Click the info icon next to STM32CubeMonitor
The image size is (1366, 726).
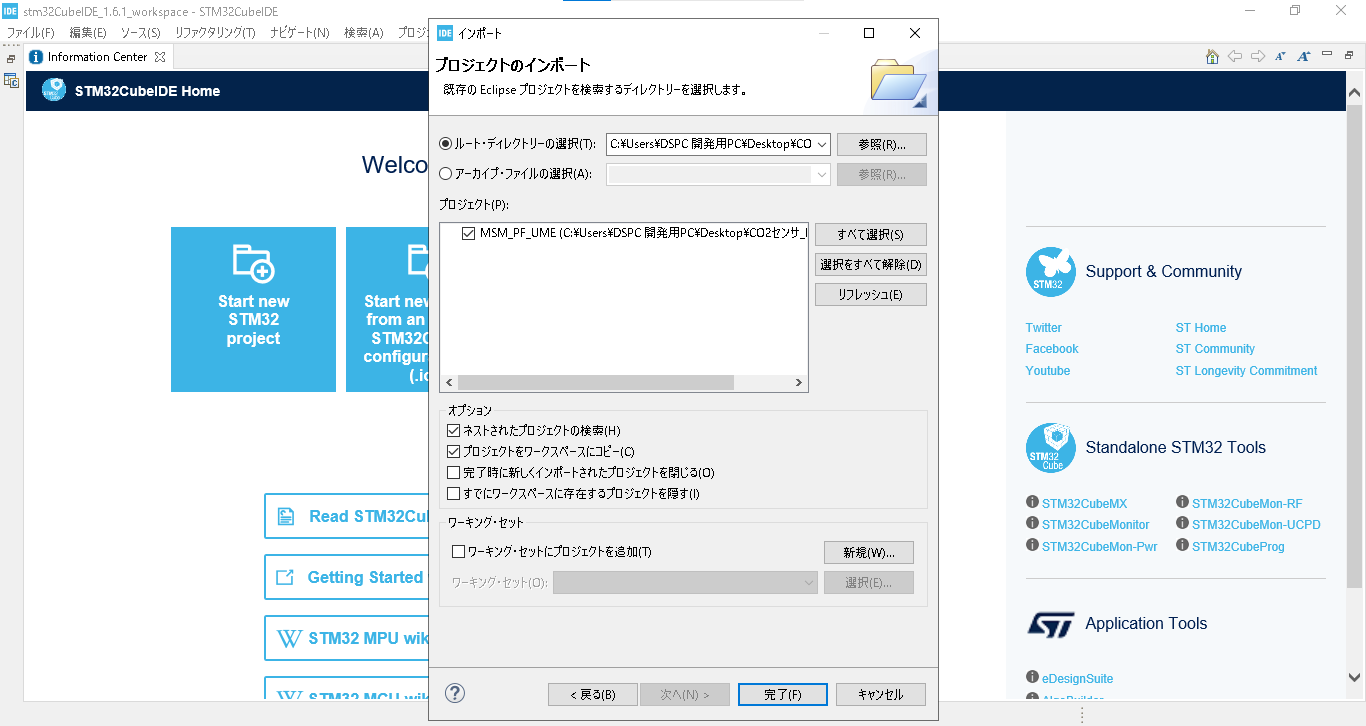click(1032, 523)
